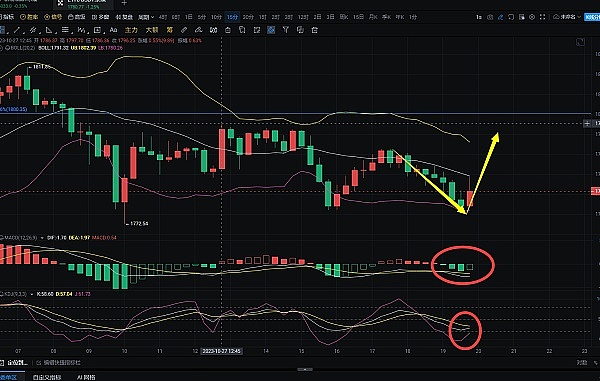Select the ETH USDT chart tab
This screenshot has width=600, height=381.
[x=82, y=4]
